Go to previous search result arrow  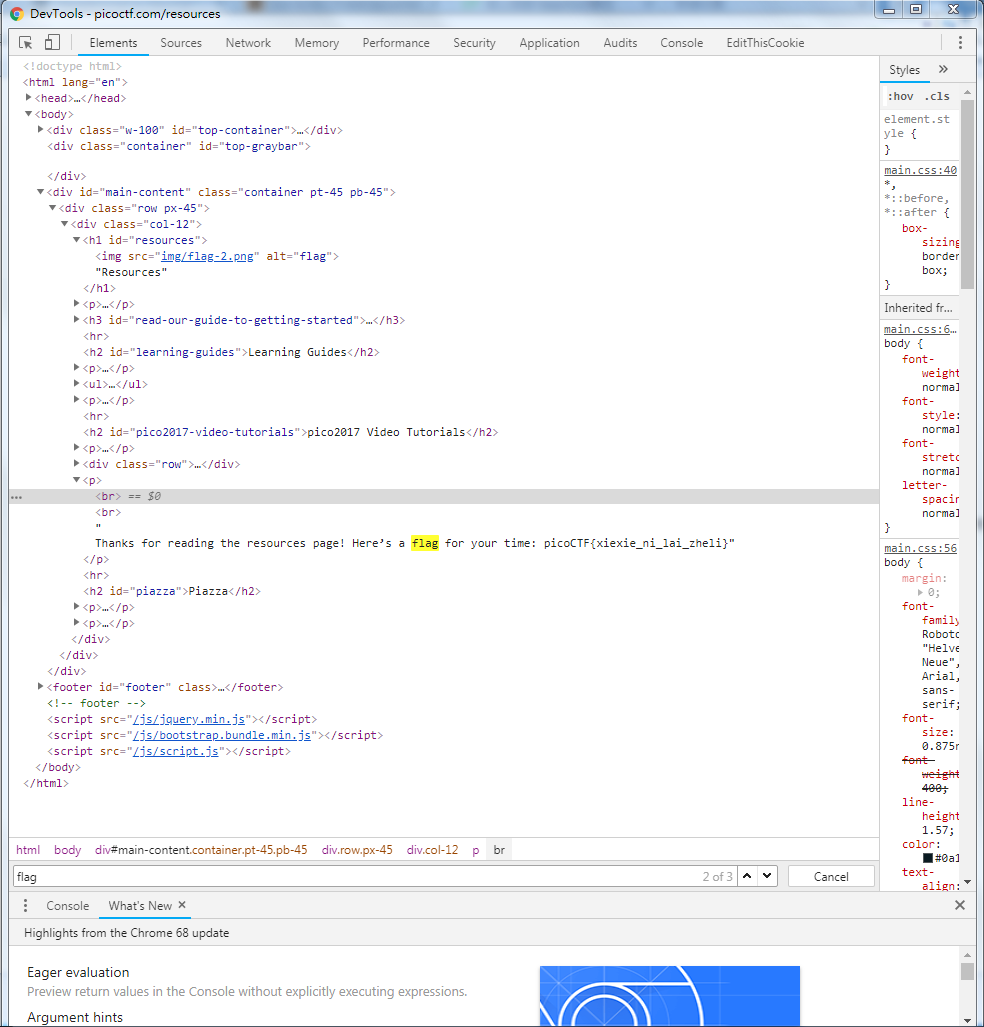(747, 876)
